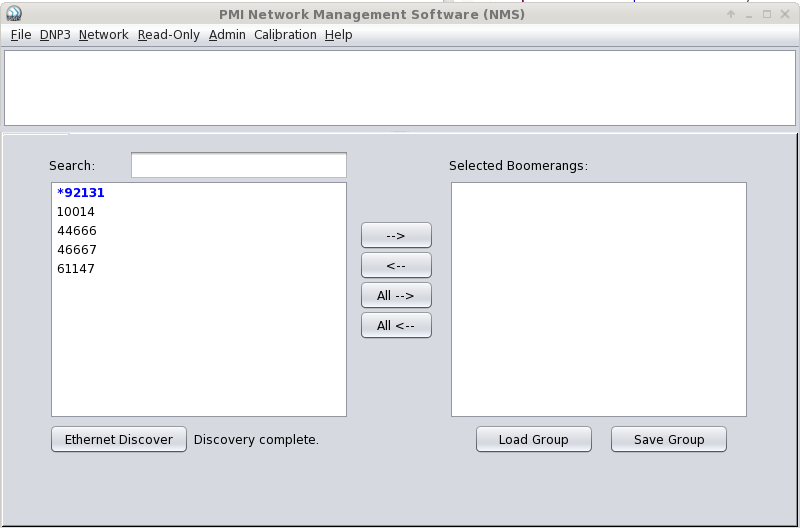Click the Discovery complete status text
The height and width of the screenshot is (528, 800).
click(256, 440)
